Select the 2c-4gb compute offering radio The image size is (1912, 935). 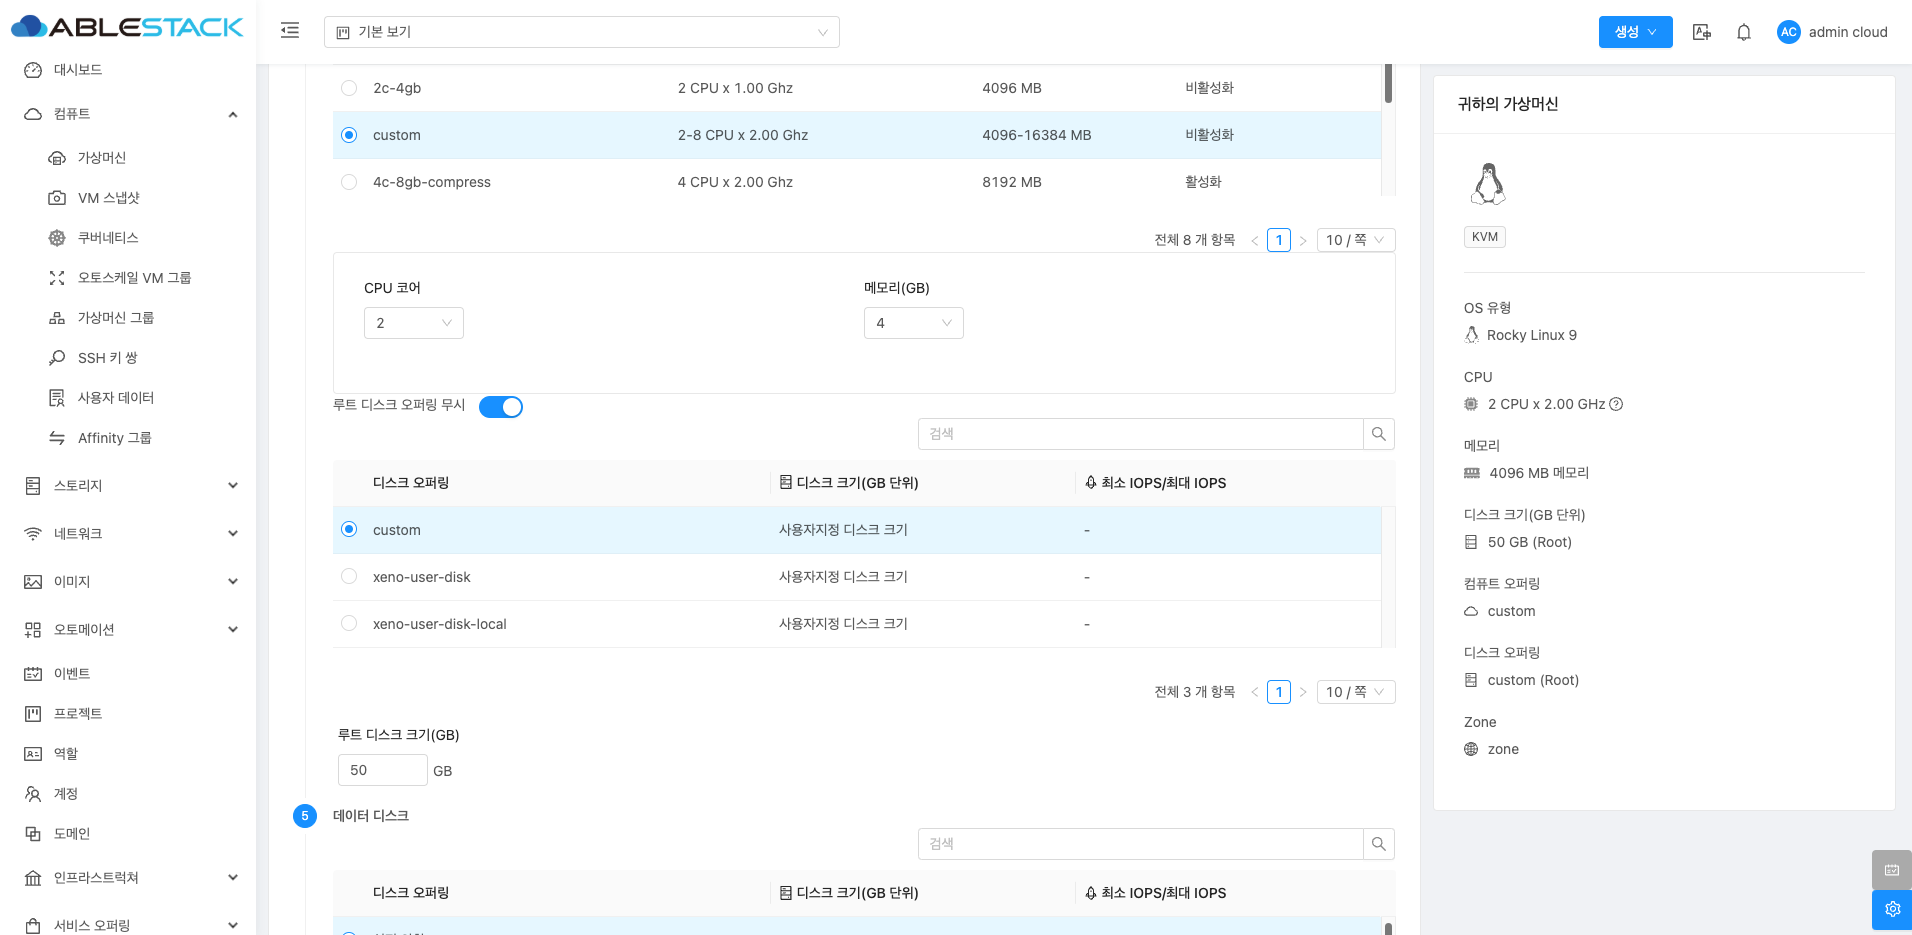pyautogui.click(x=349, y=88)
